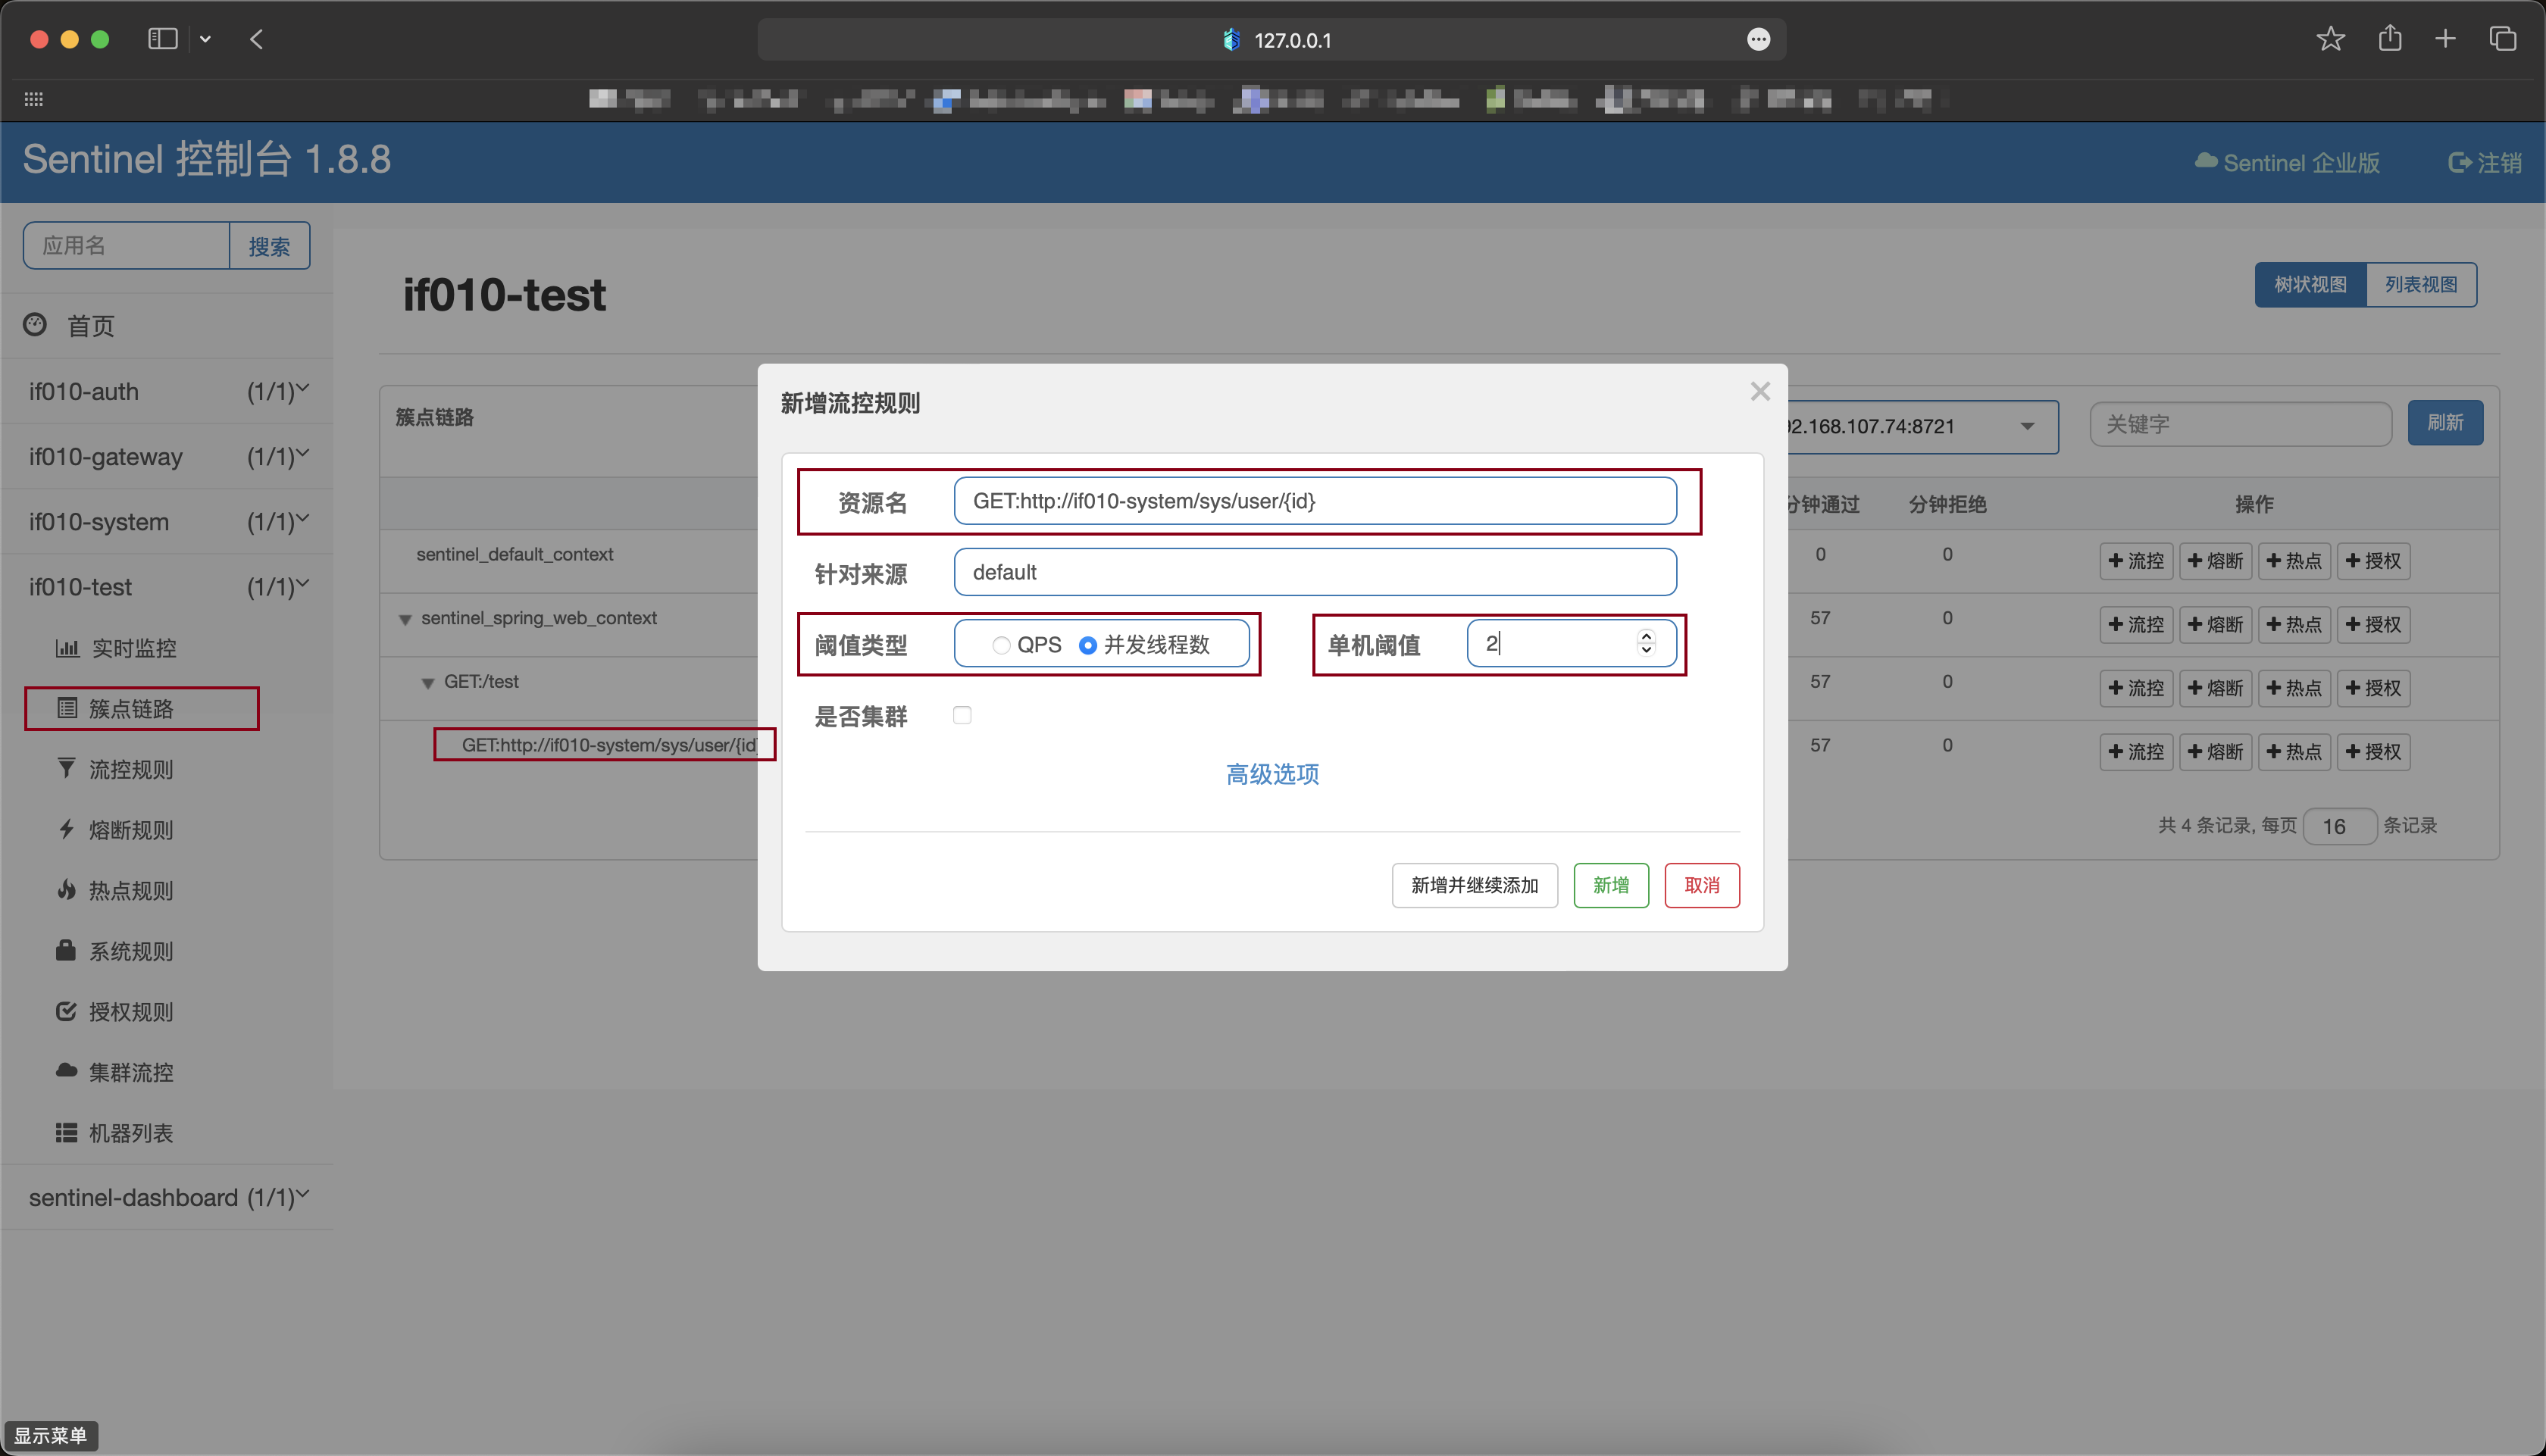Open the Sentinel 企业版 link

click(x=2287, y=162)
